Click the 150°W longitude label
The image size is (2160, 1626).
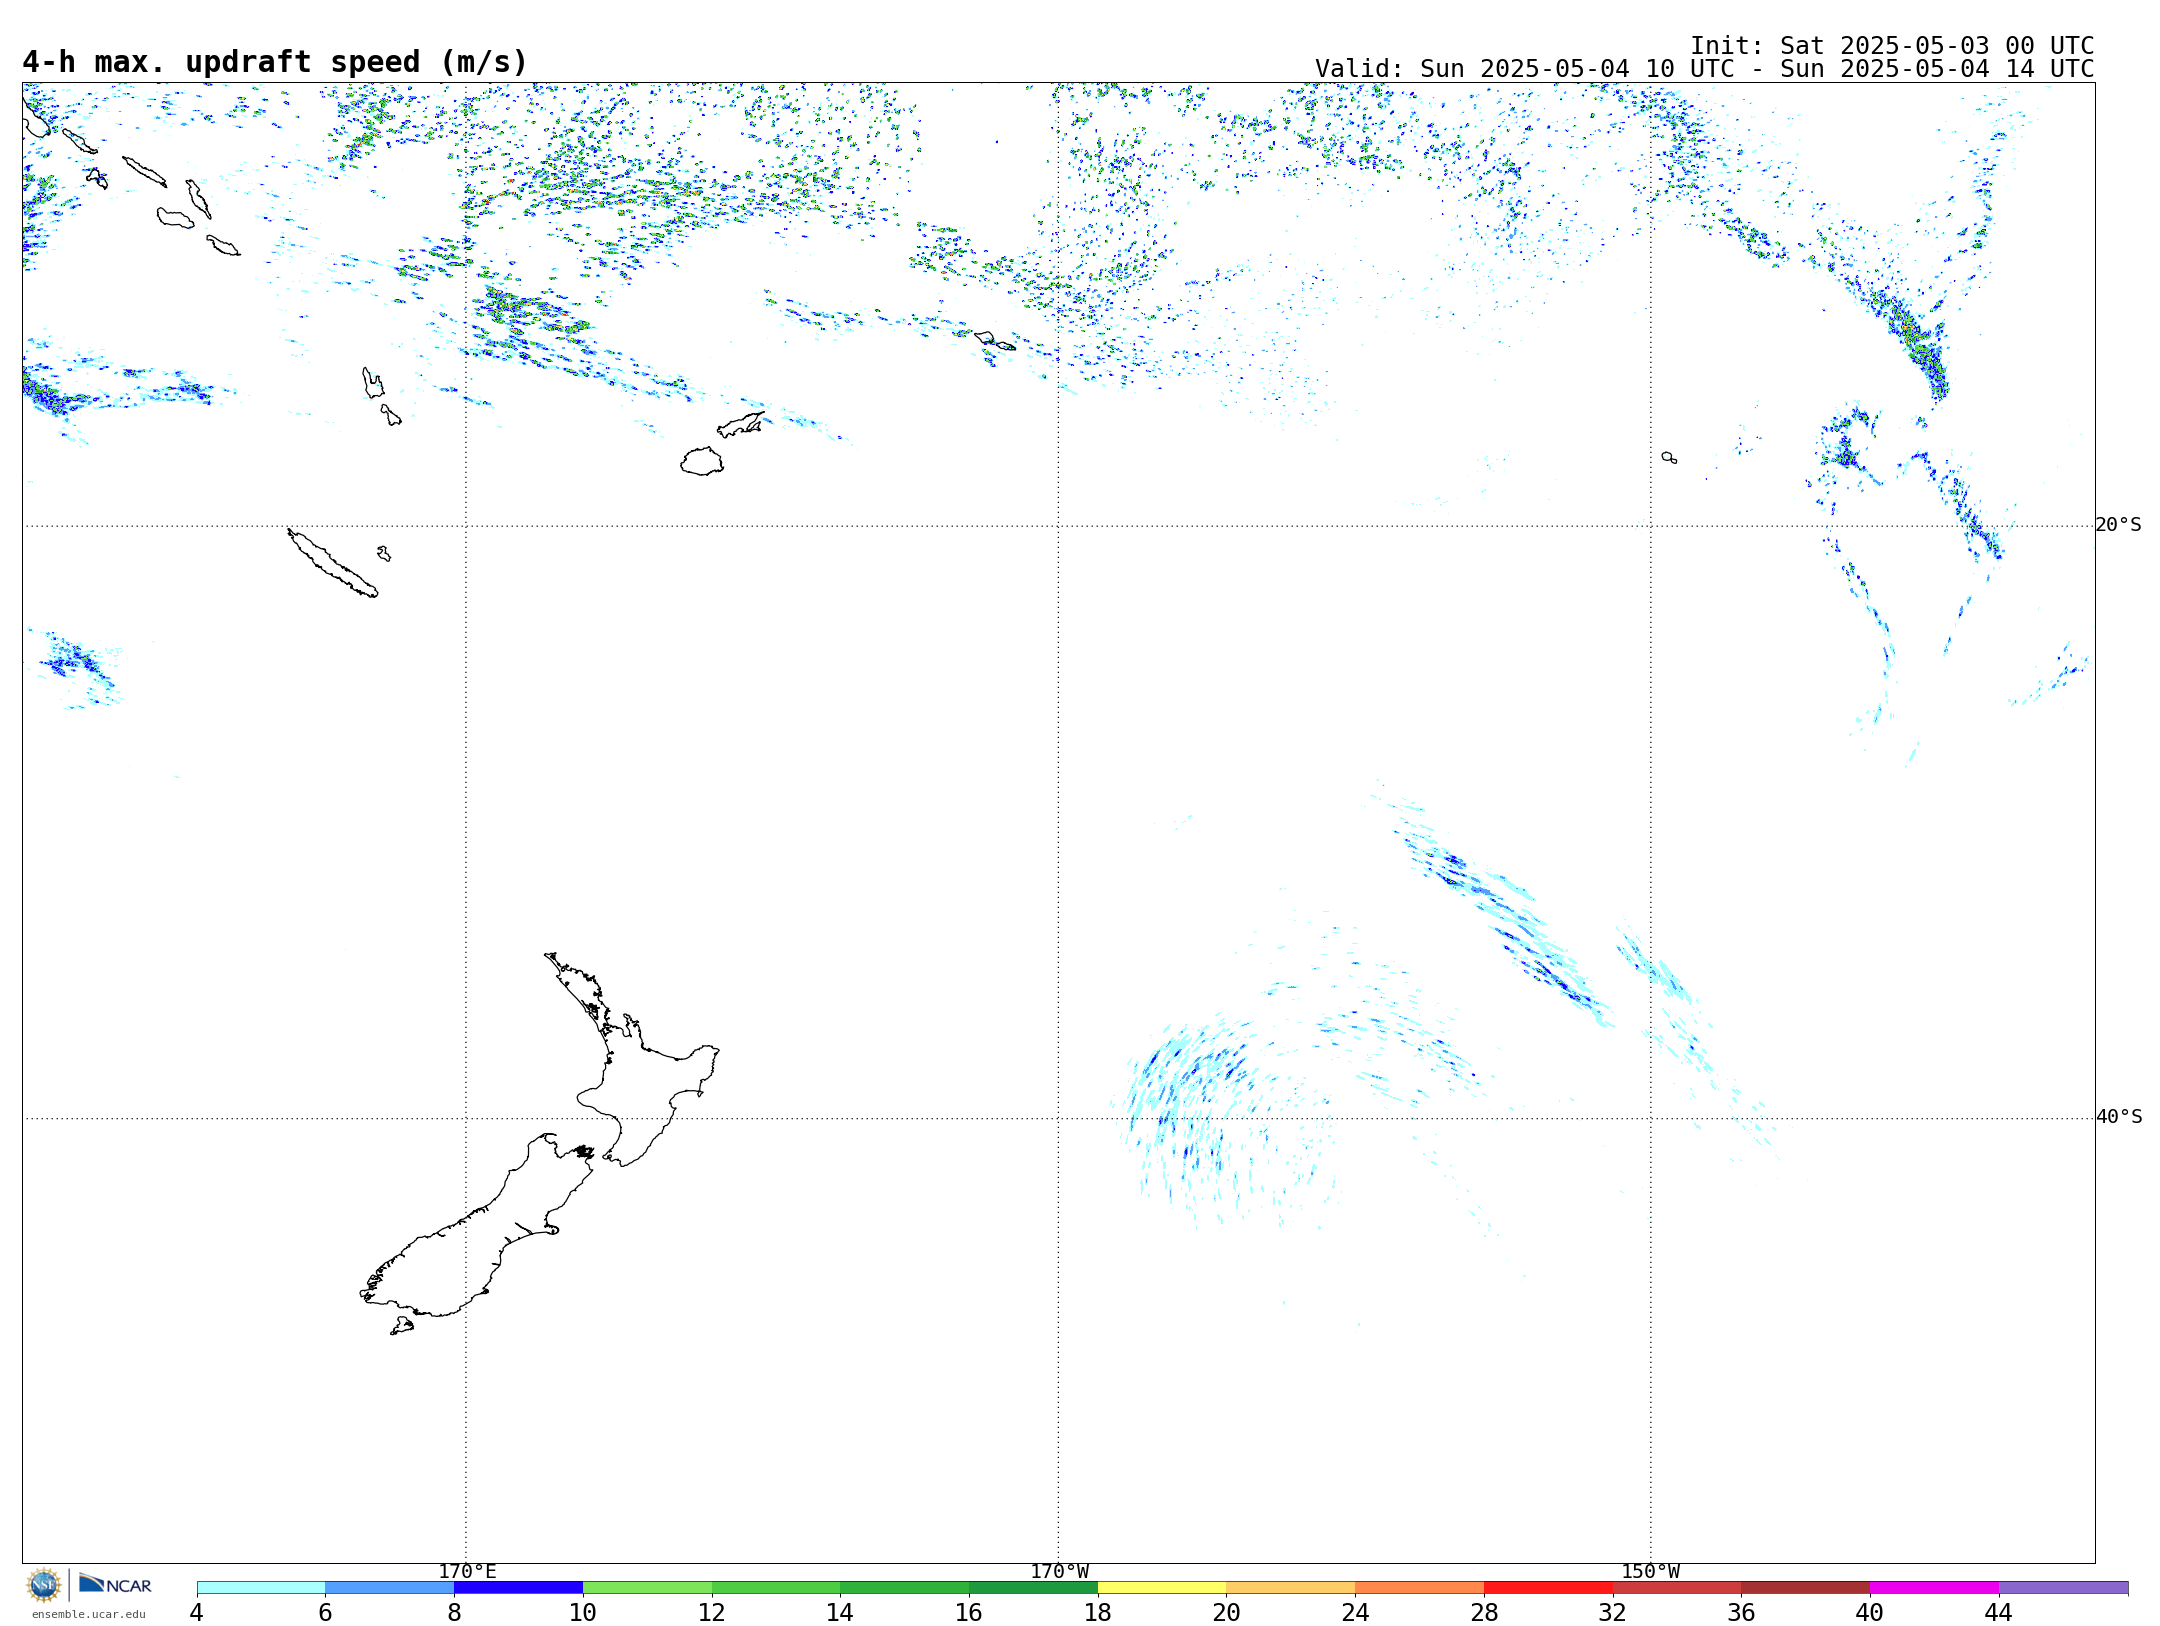(x=1651, y=1572)
